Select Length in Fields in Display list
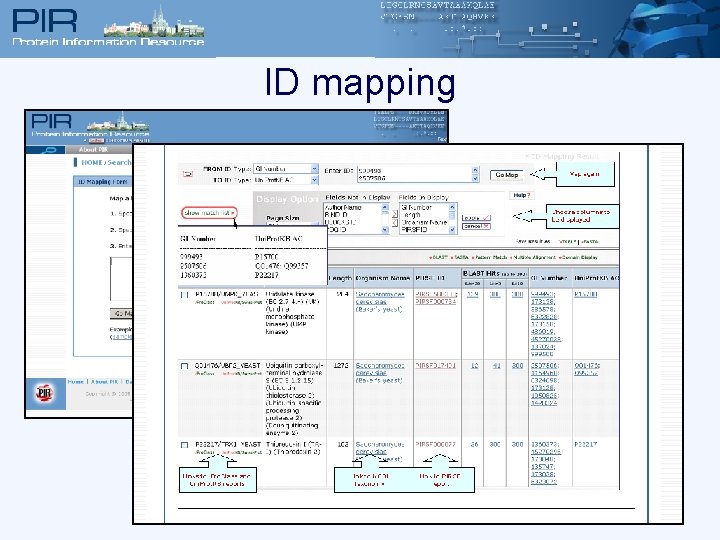This screenshot has width=720, height=540. coord(411,214)
